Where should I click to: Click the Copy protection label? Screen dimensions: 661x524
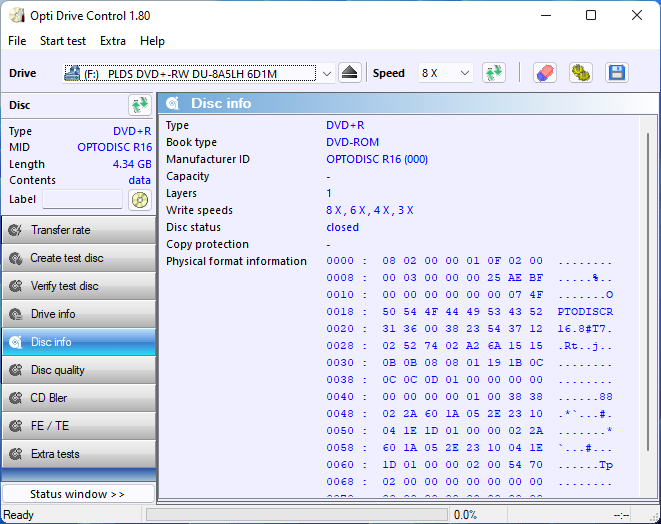click(x=207, y=244)
